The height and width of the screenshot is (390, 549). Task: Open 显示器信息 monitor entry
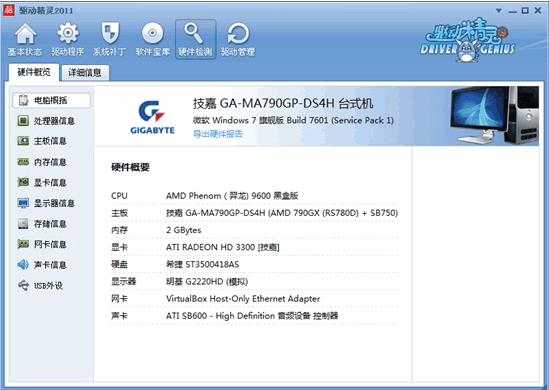pyautogui.click(x=46, y=203)
